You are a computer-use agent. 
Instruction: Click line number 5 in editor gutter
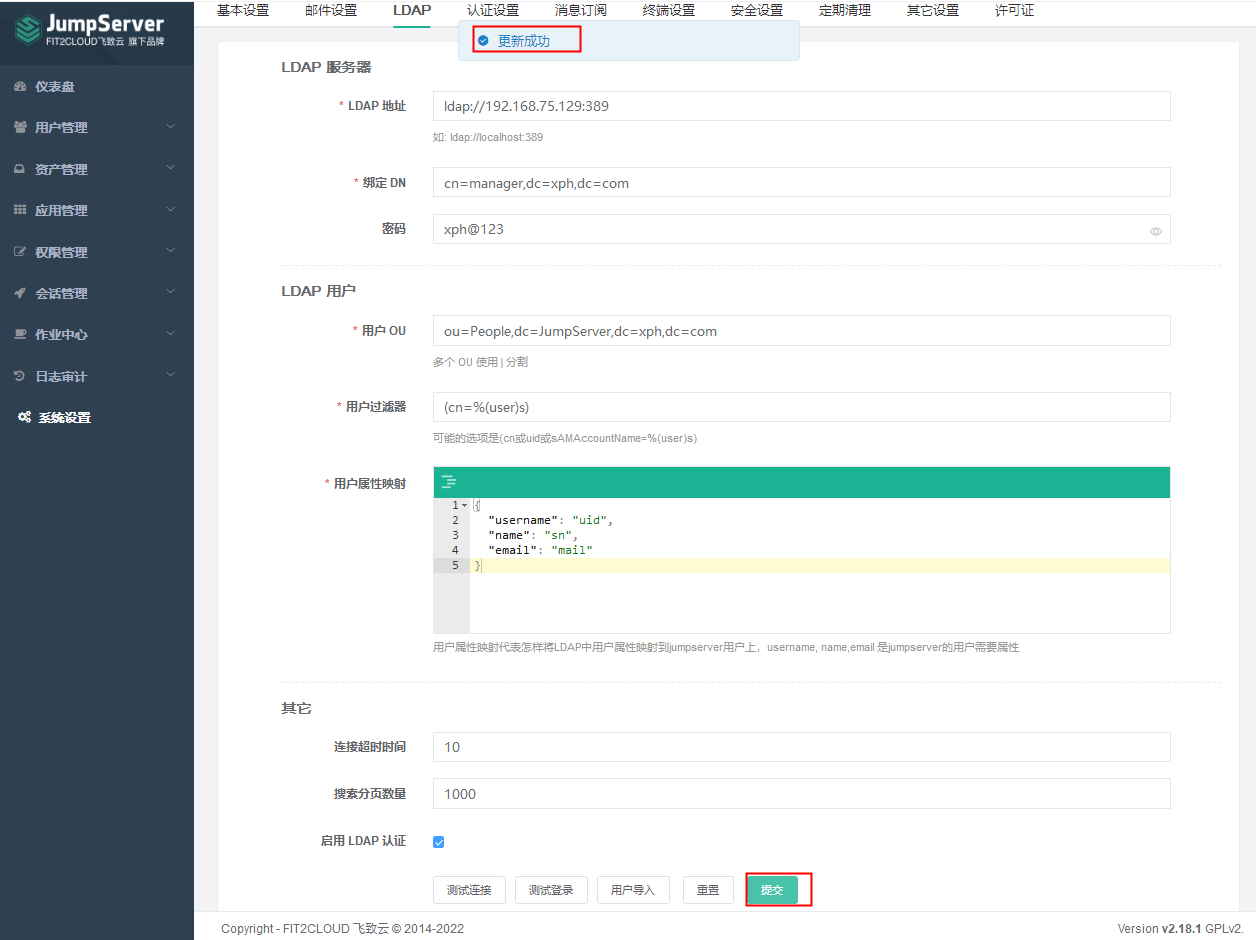click(455, 565)
